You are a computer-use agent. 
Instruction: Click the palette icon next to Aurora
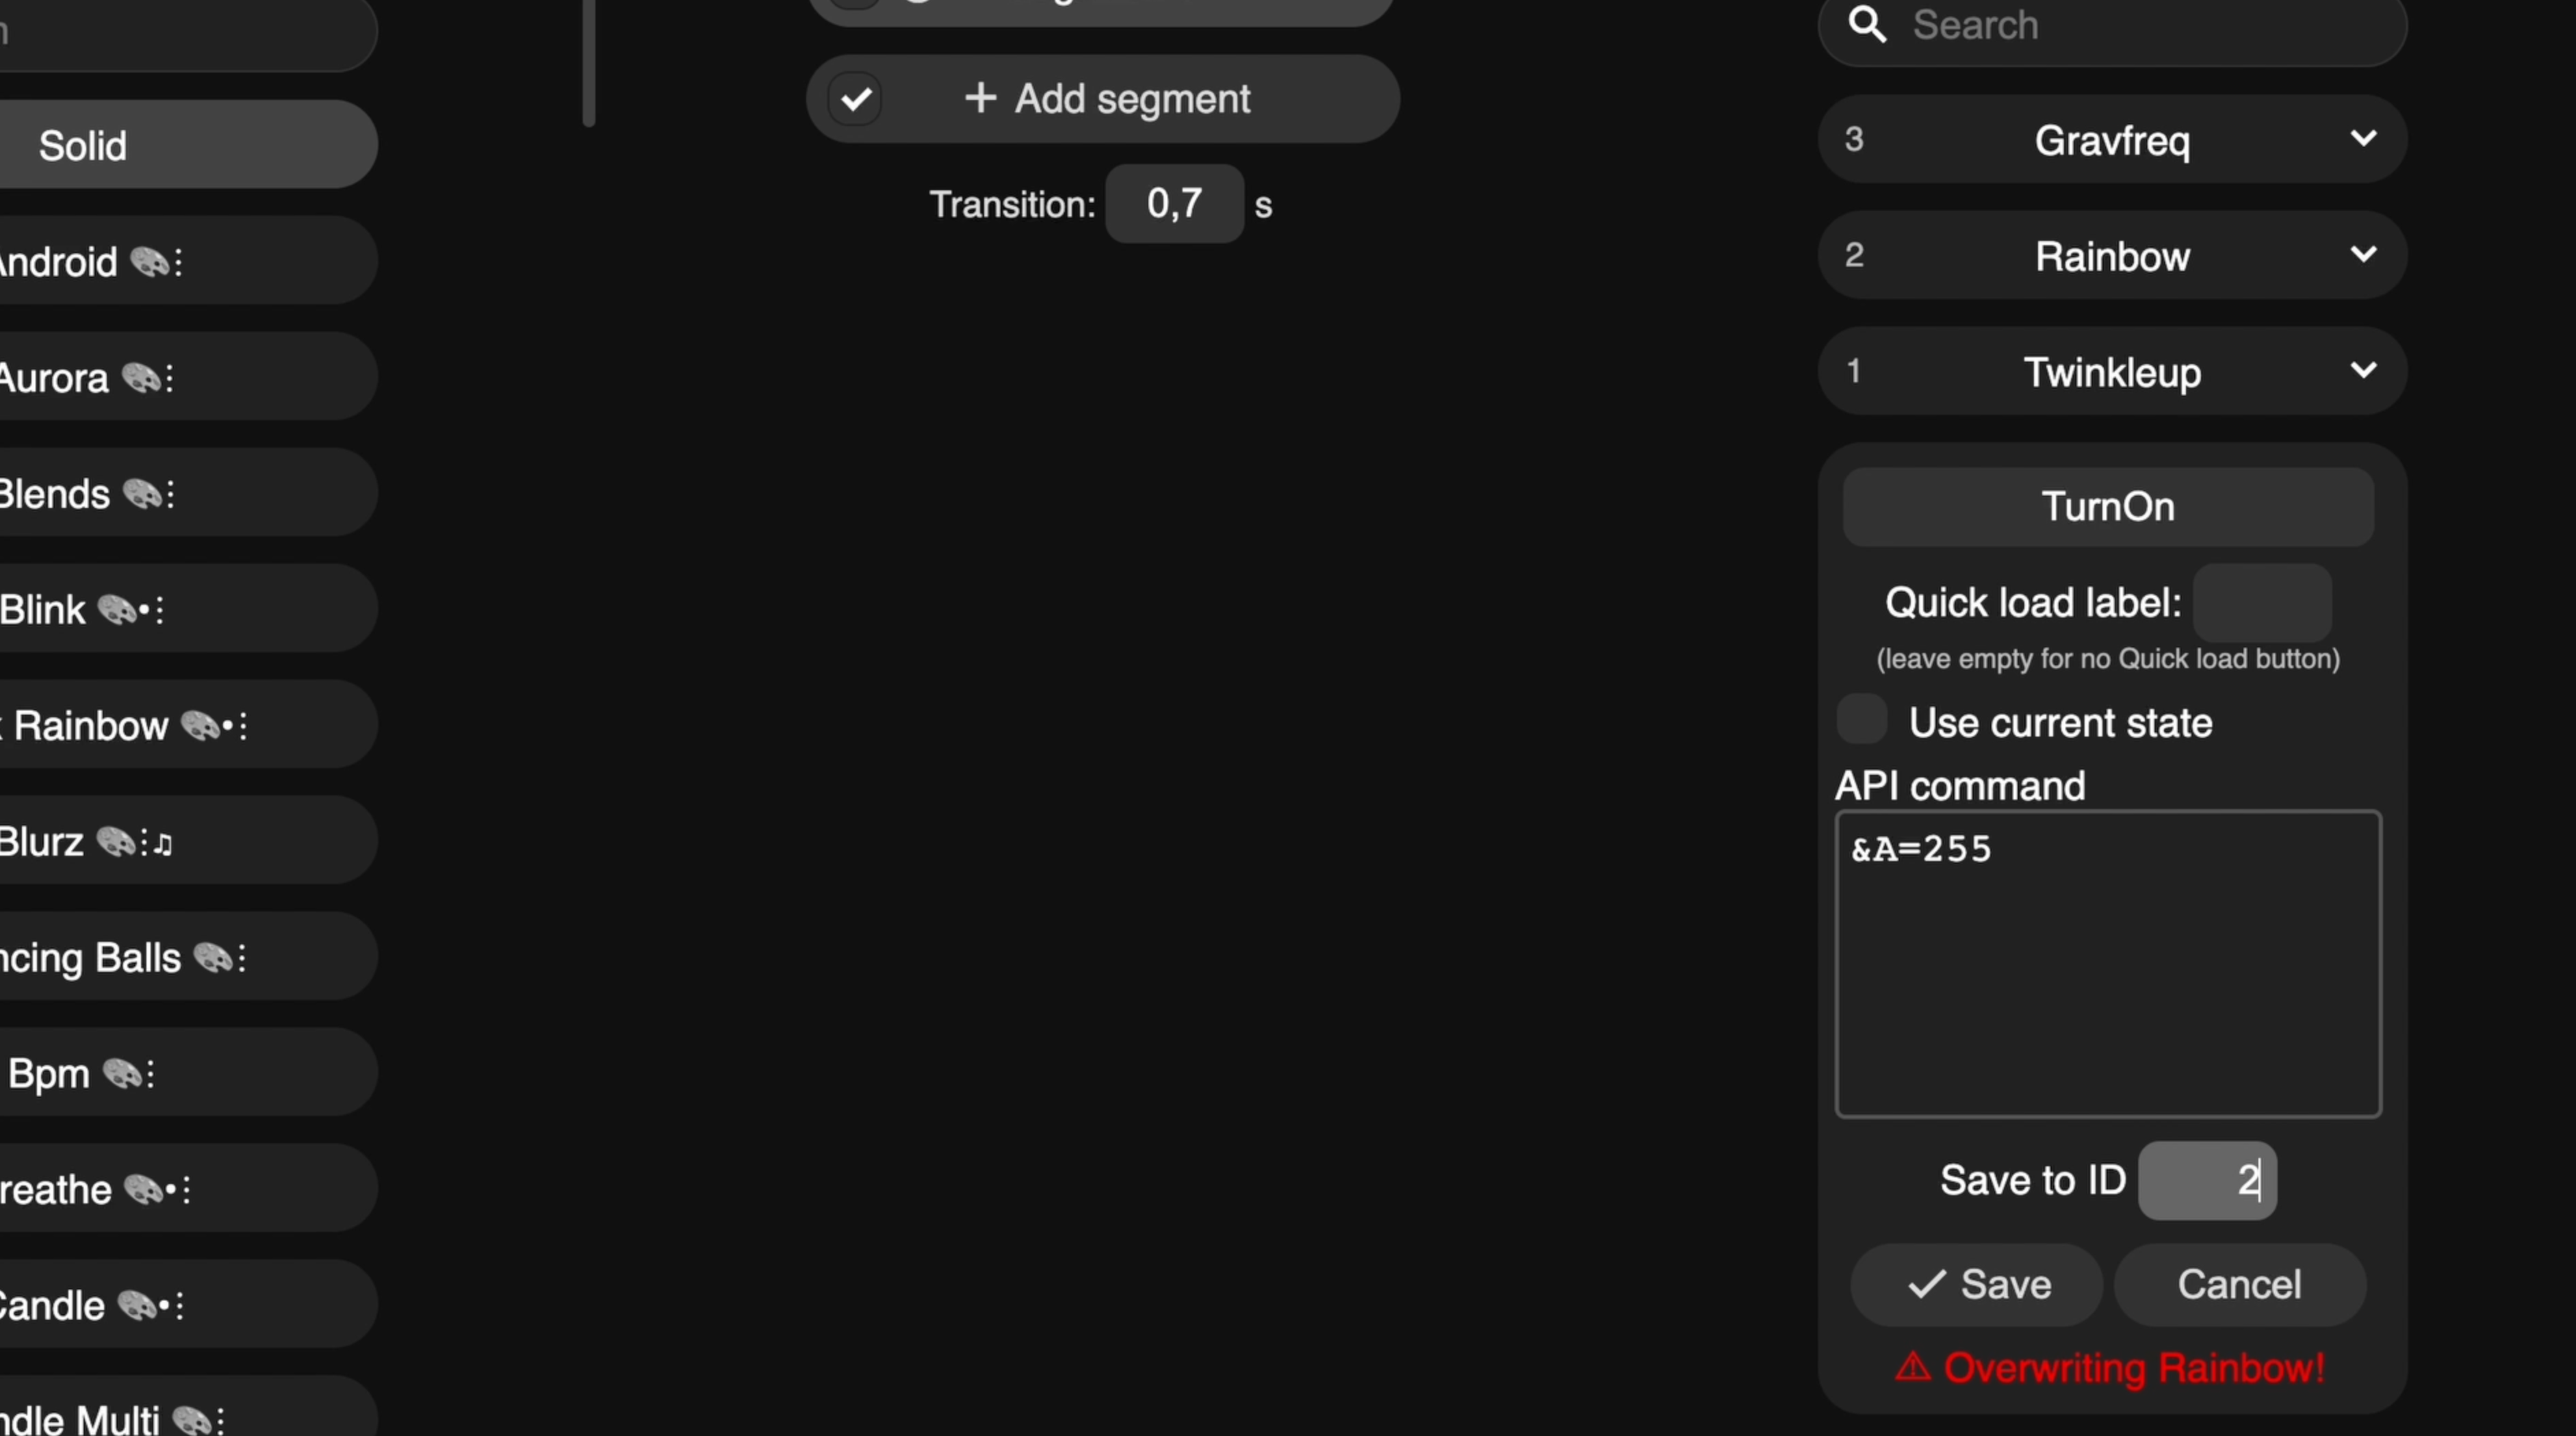click(x=140, y=378)
